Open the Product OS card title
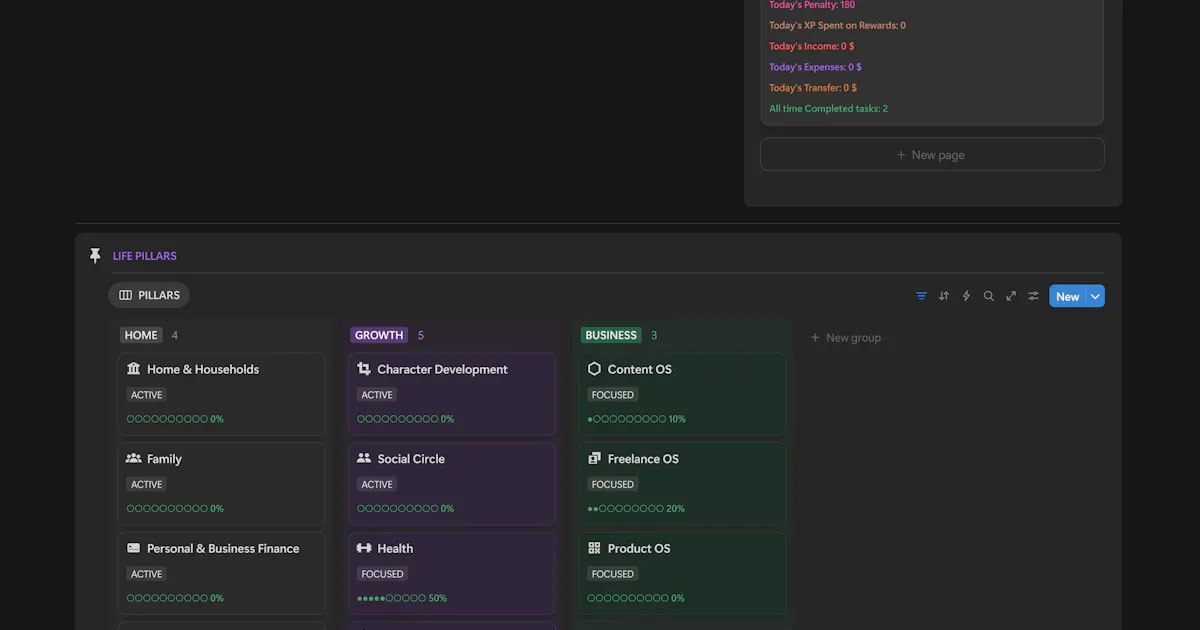 coord(639,548)
